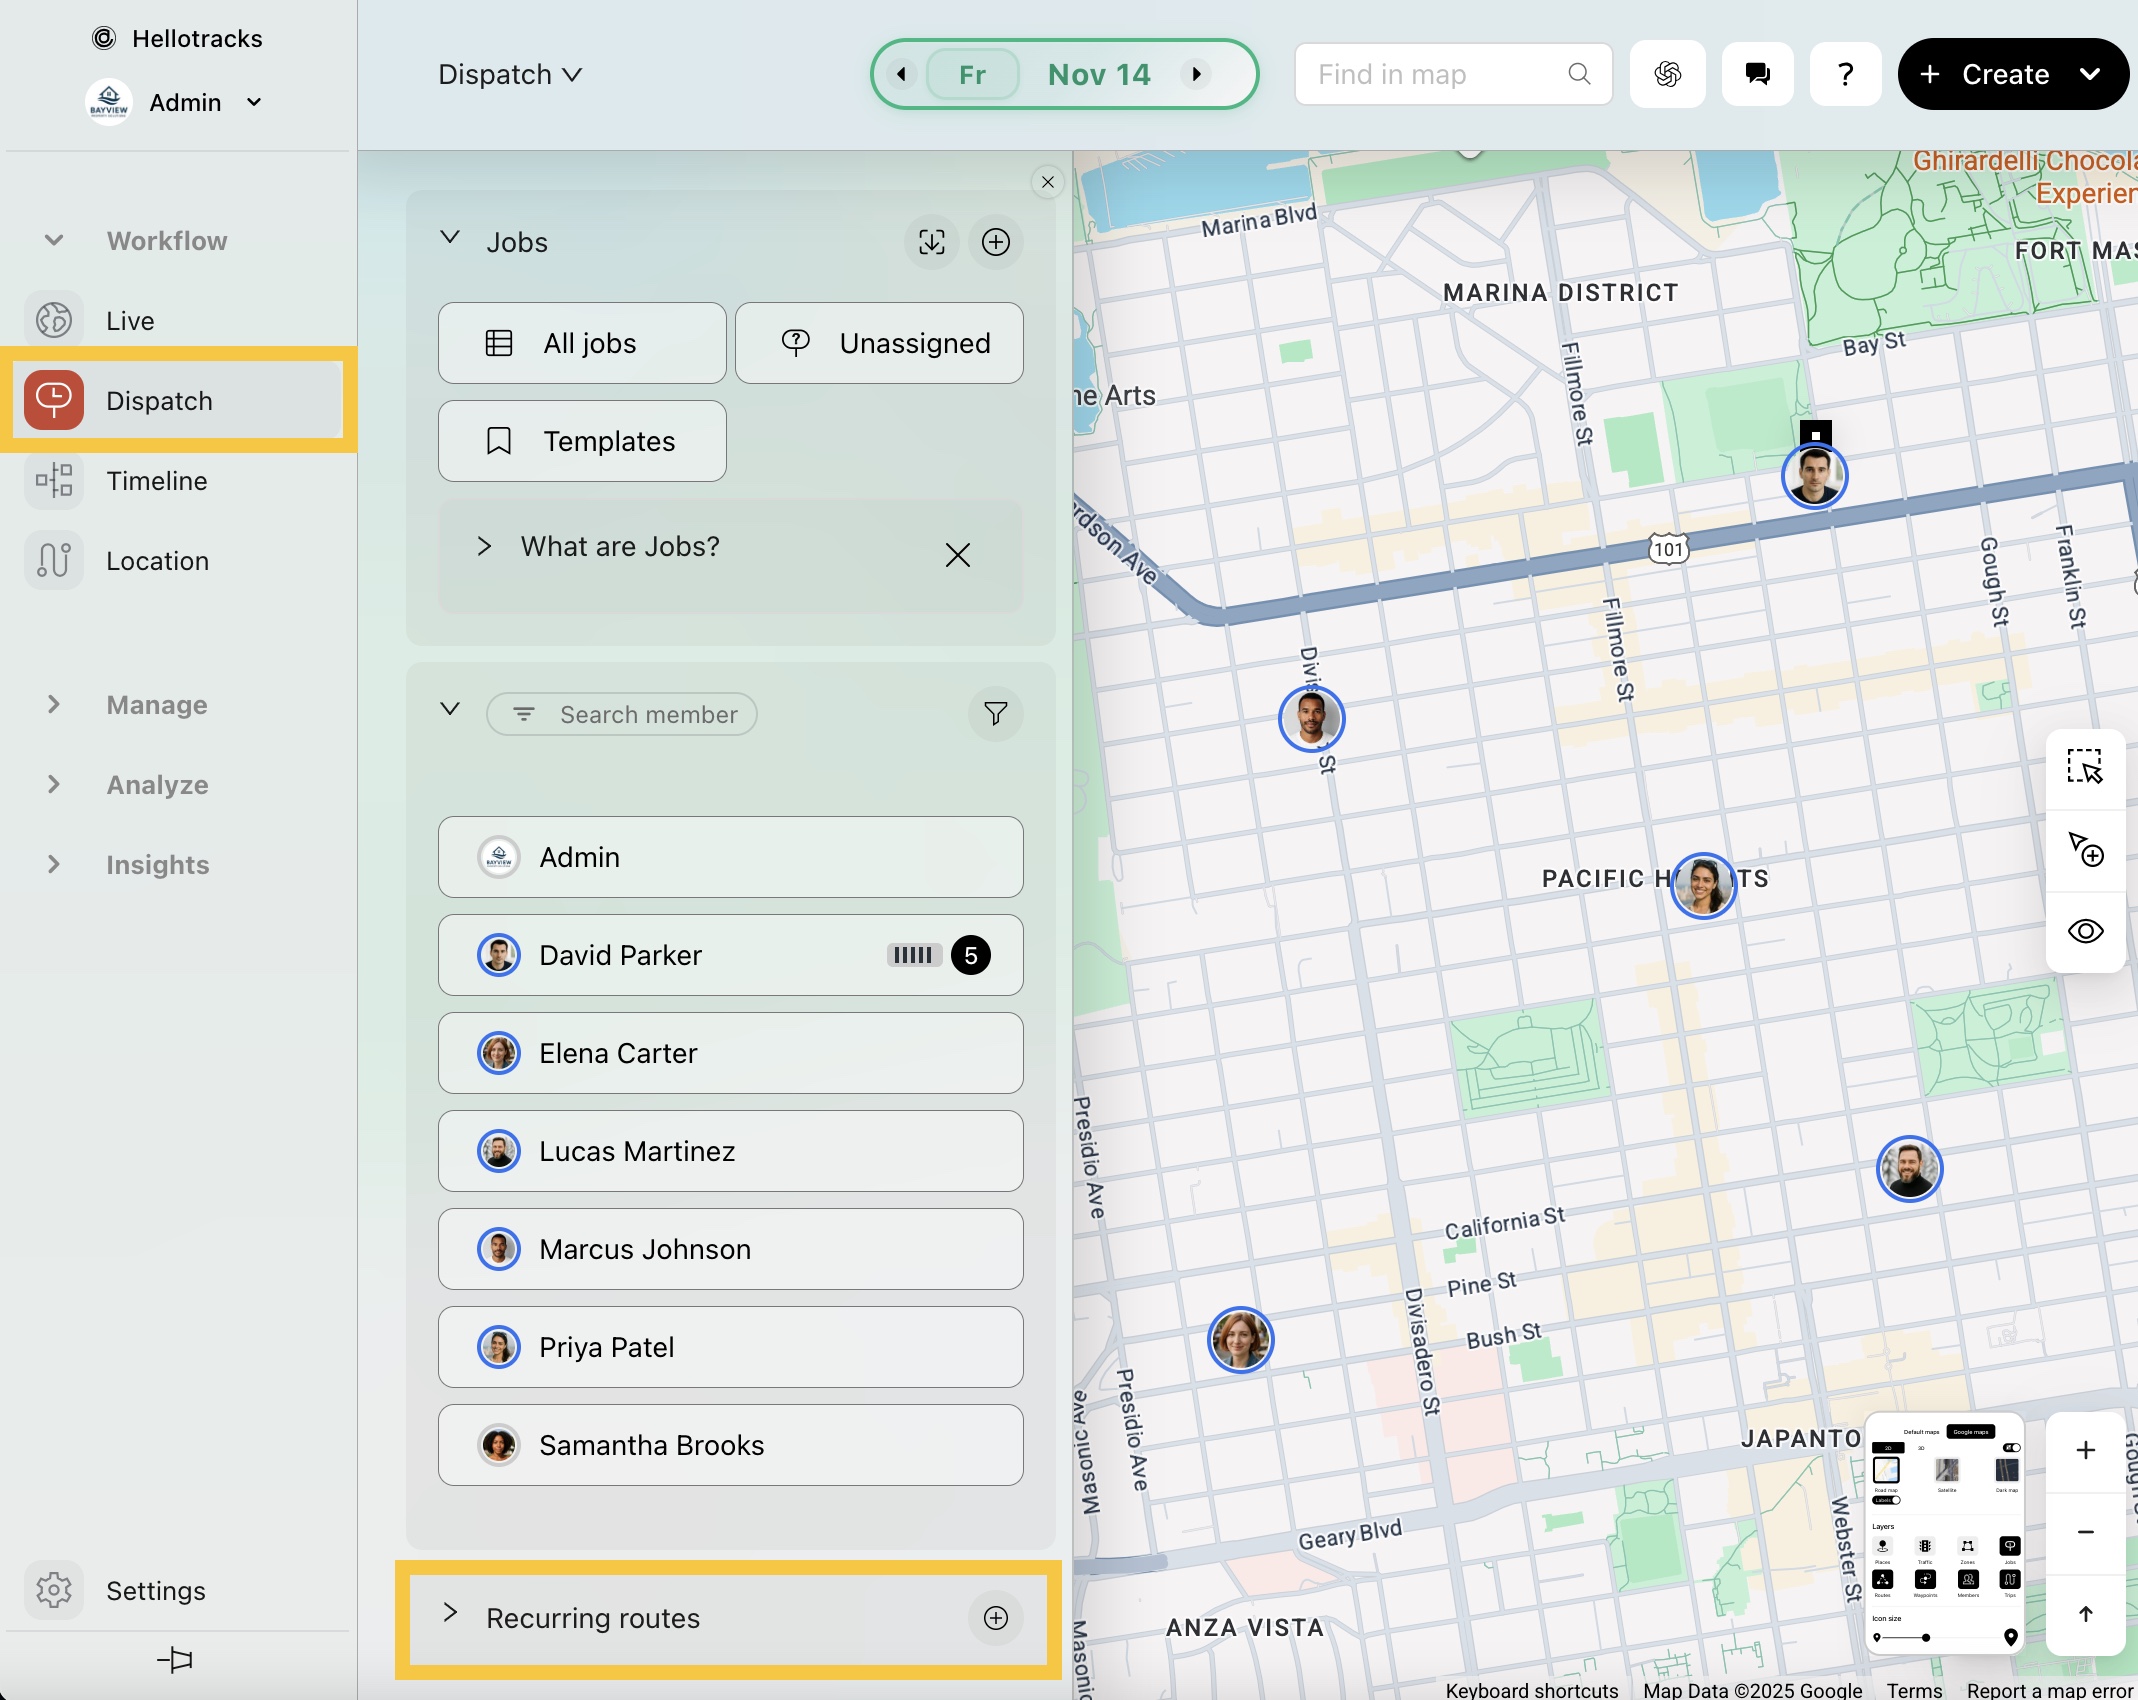Click the import jobs icon

(931, 242)
